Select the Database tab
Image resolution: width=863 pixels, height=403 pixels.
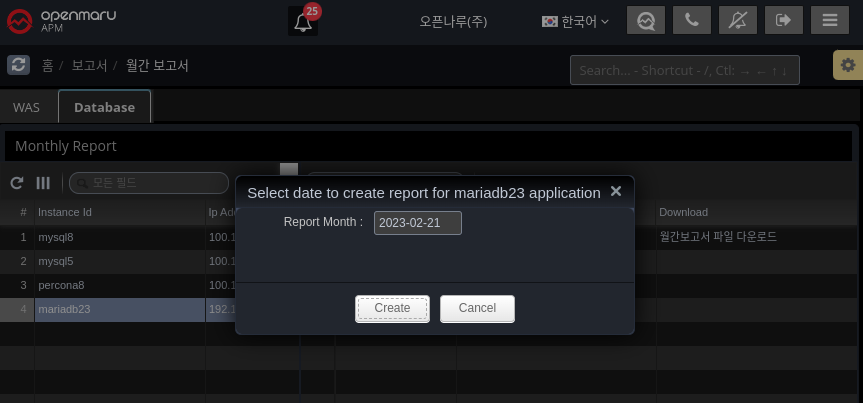click(x=104, y=107)
